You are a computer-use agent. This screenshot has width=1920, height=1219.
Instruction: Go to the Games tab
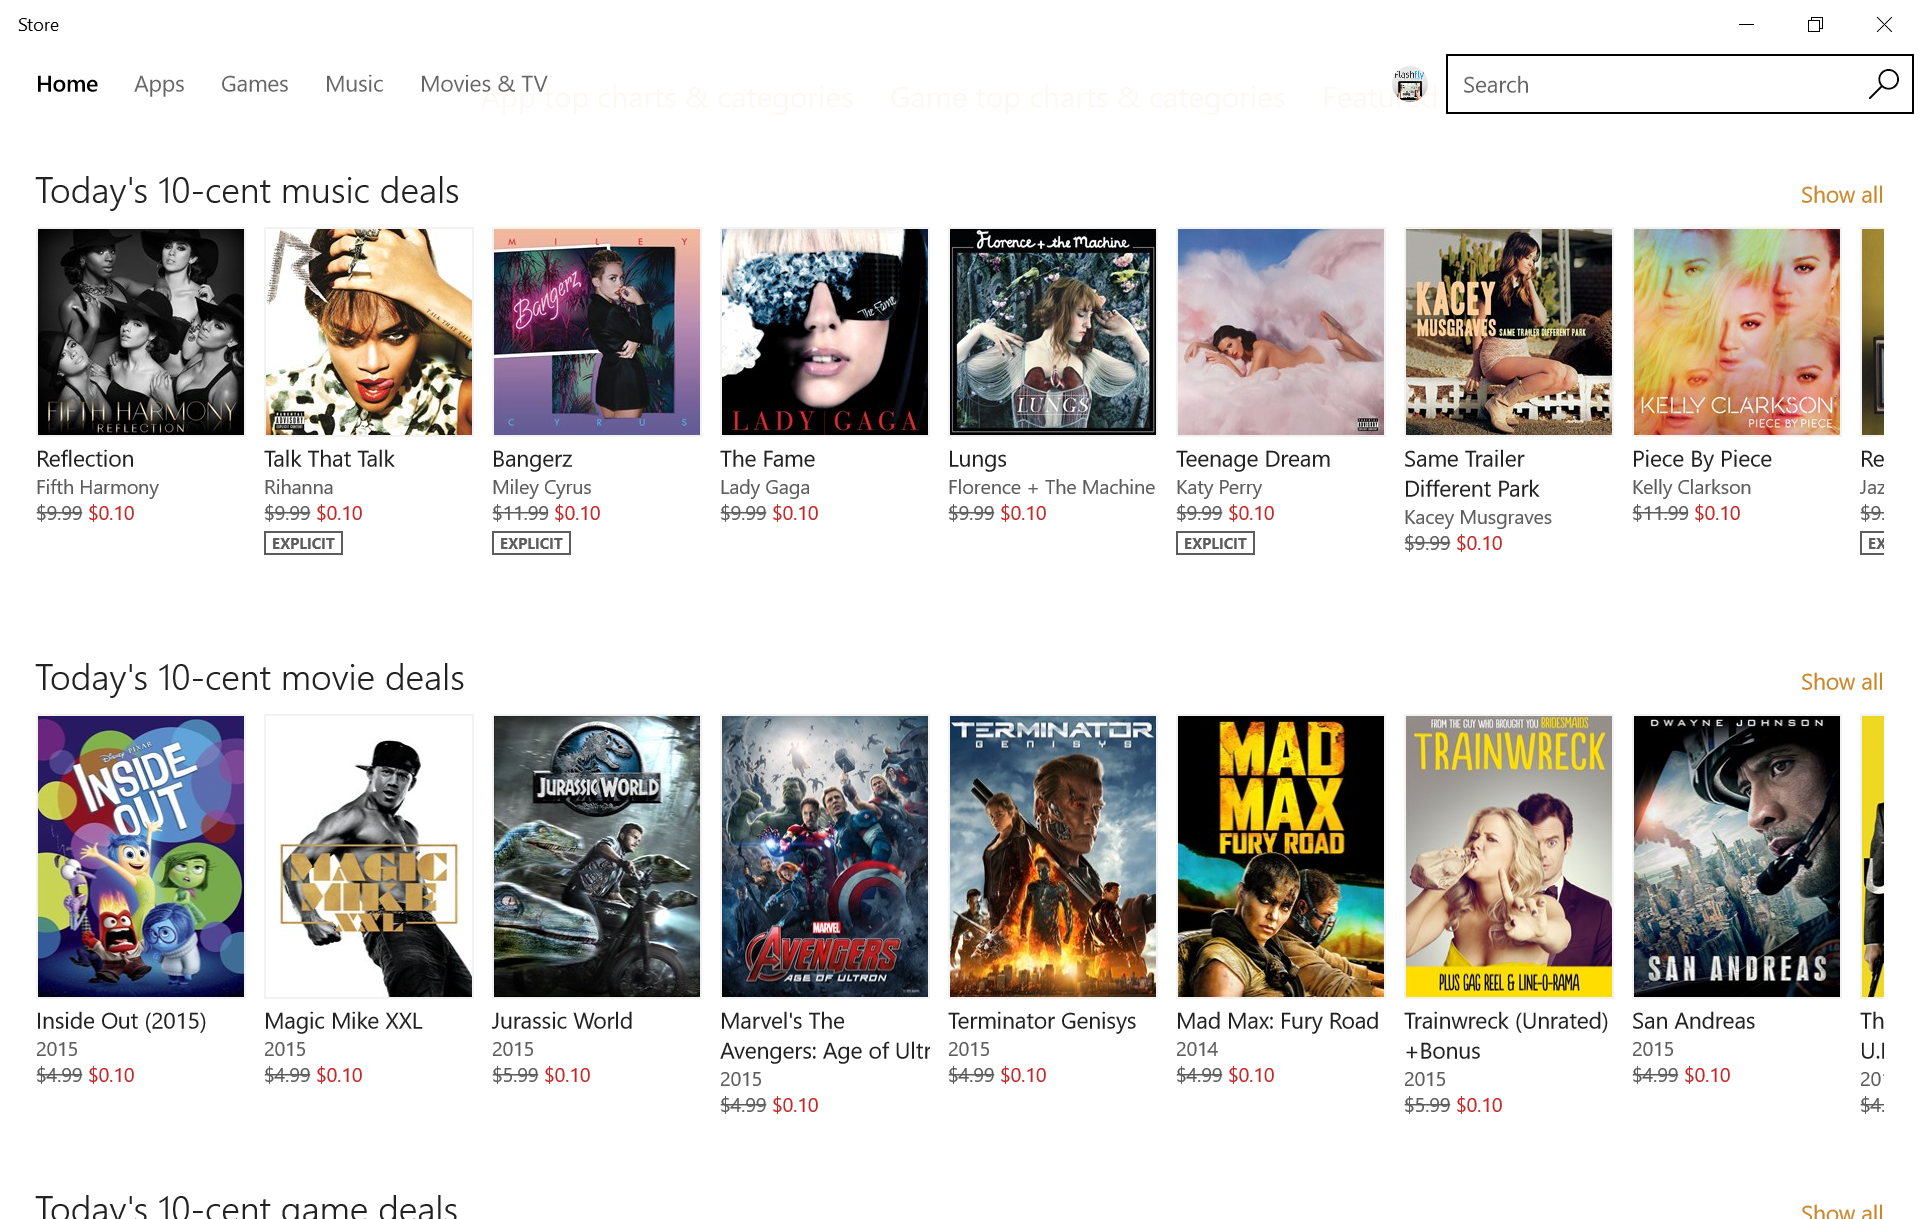254,84
